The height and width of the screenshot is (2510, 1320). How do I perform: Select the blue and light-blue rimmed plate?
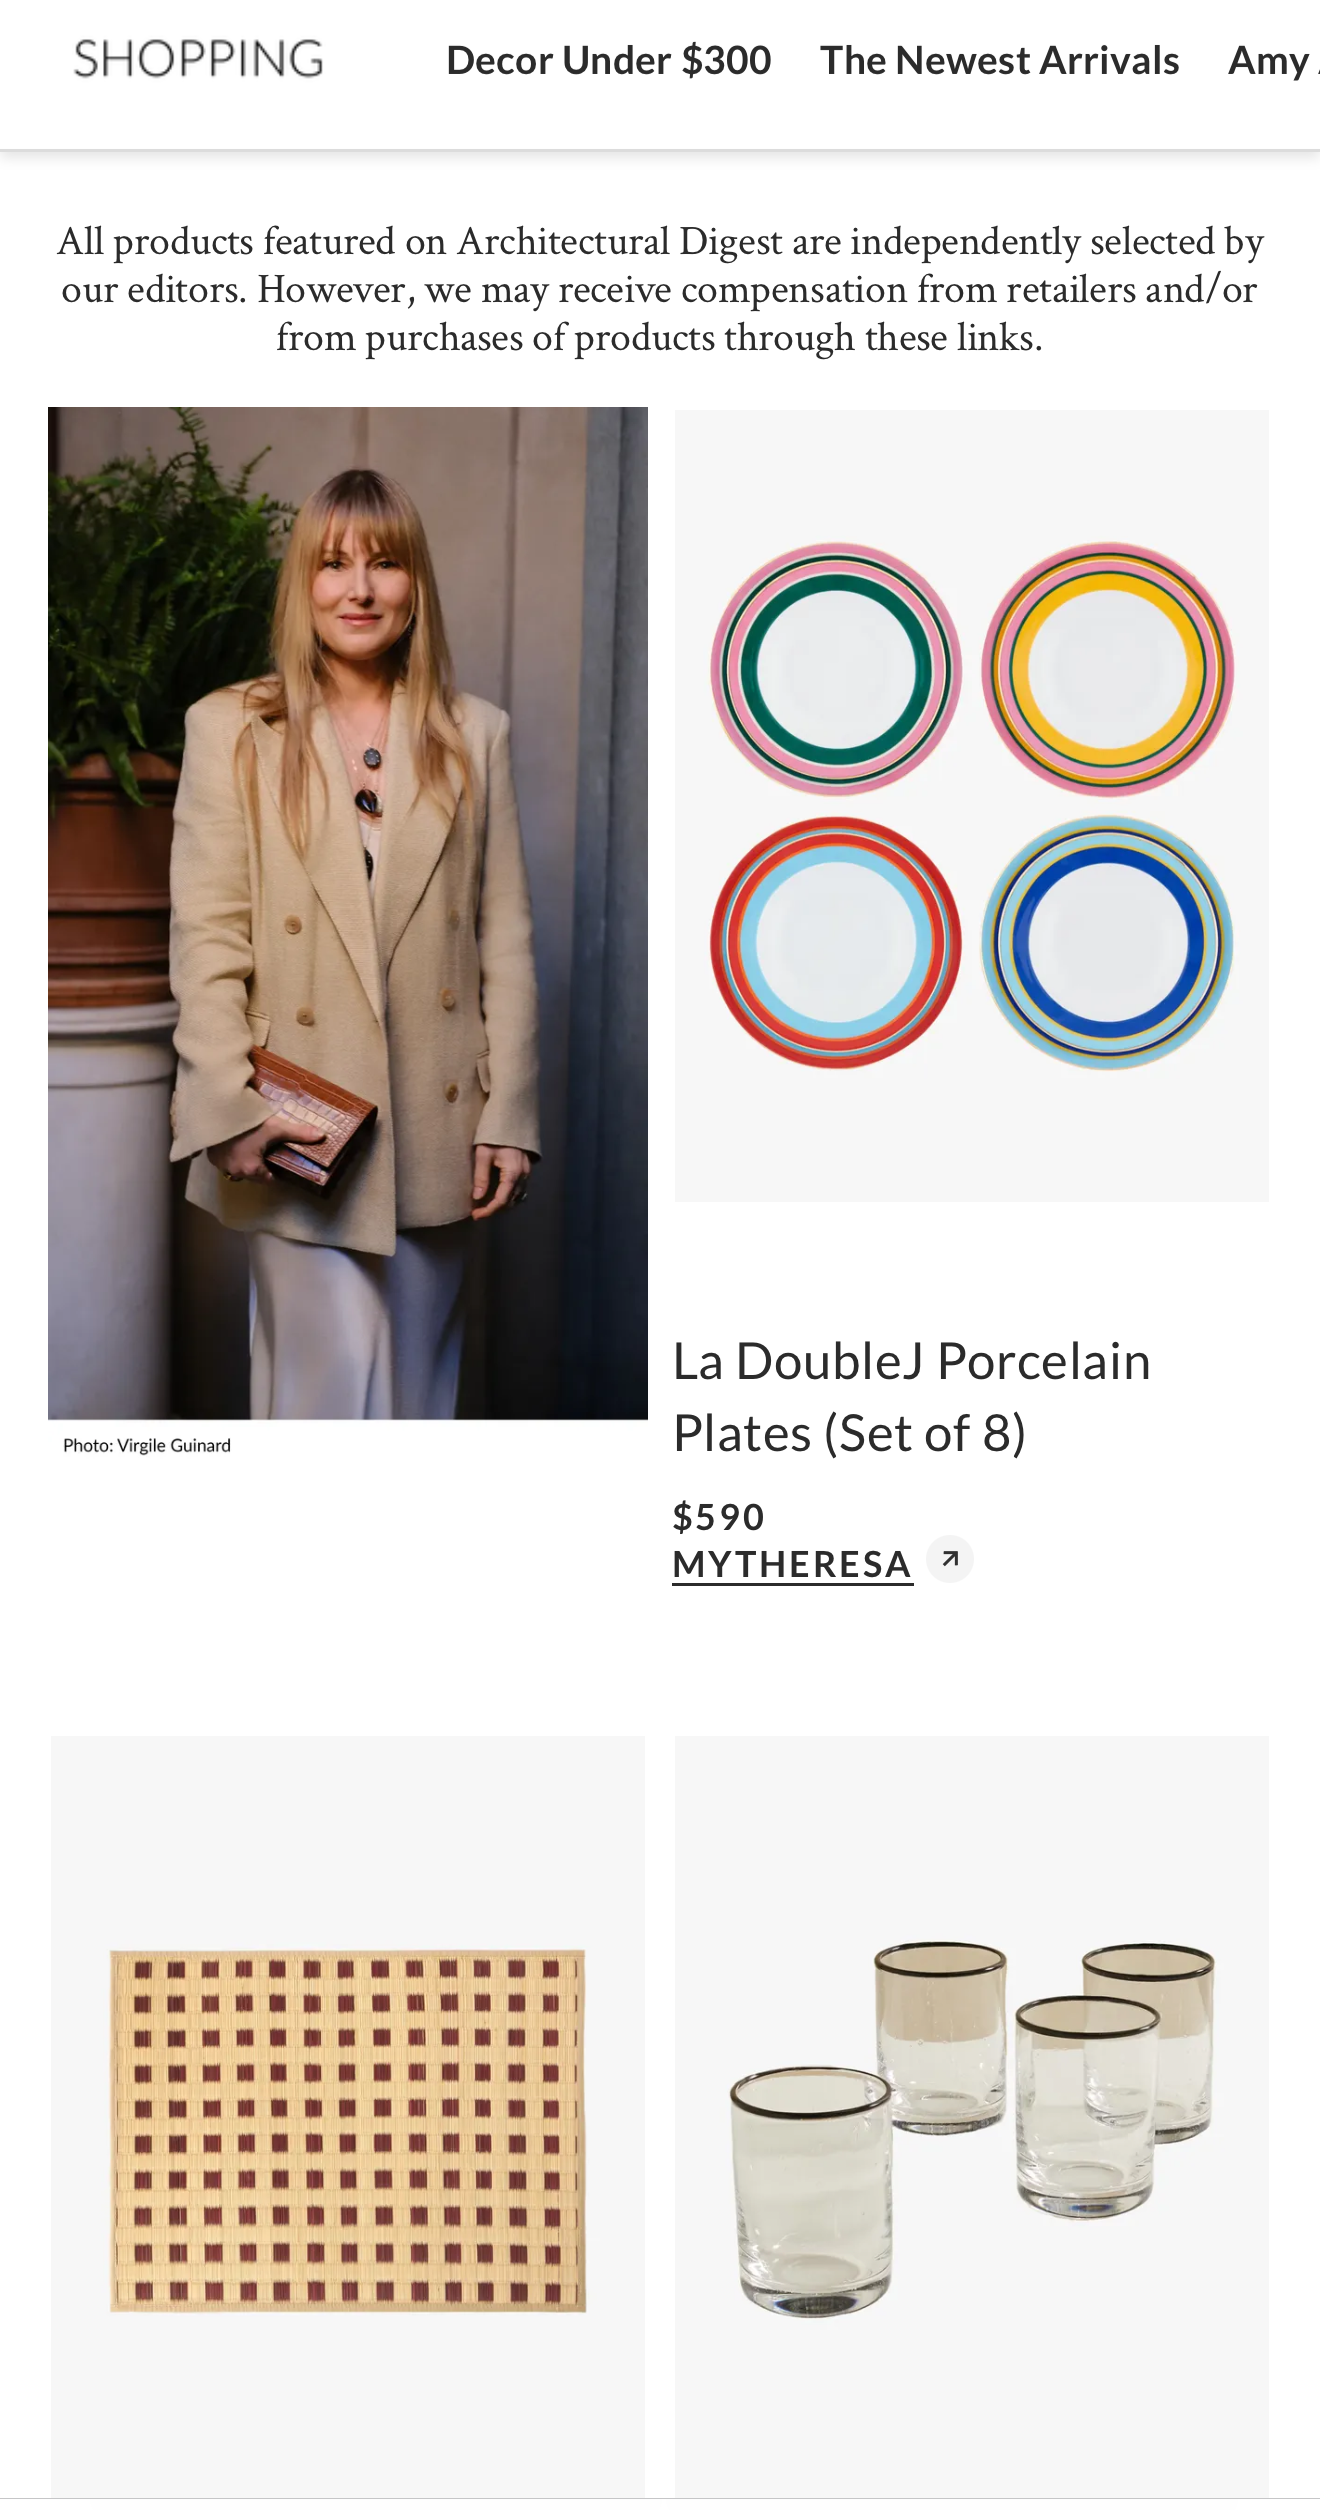pos(1107,942)
